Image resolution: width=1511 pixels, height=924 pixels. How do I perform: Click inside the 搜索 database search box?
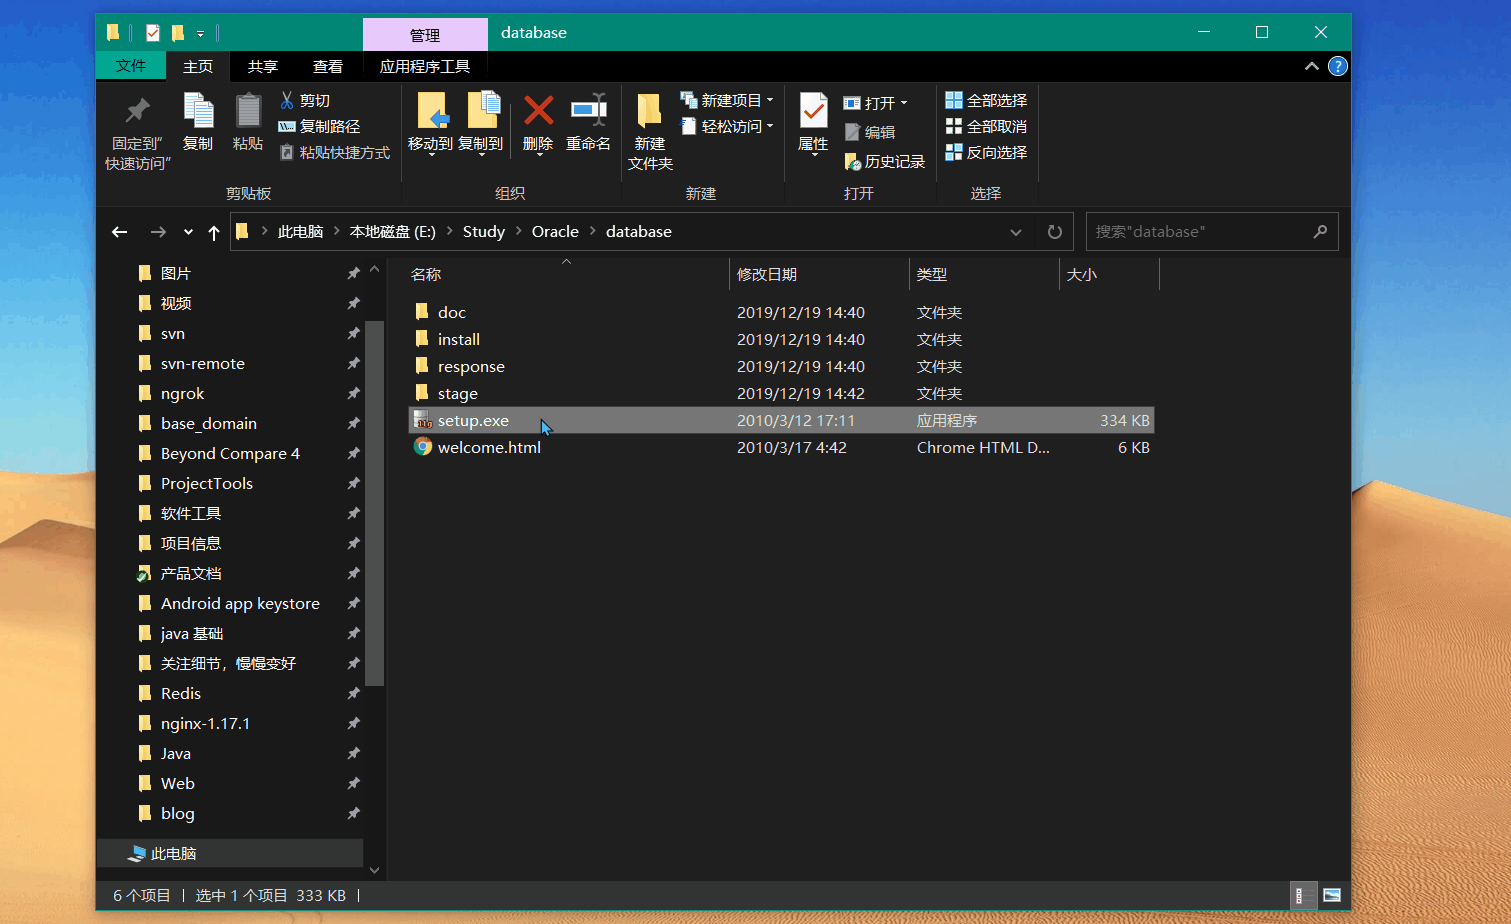(1200, 231)
